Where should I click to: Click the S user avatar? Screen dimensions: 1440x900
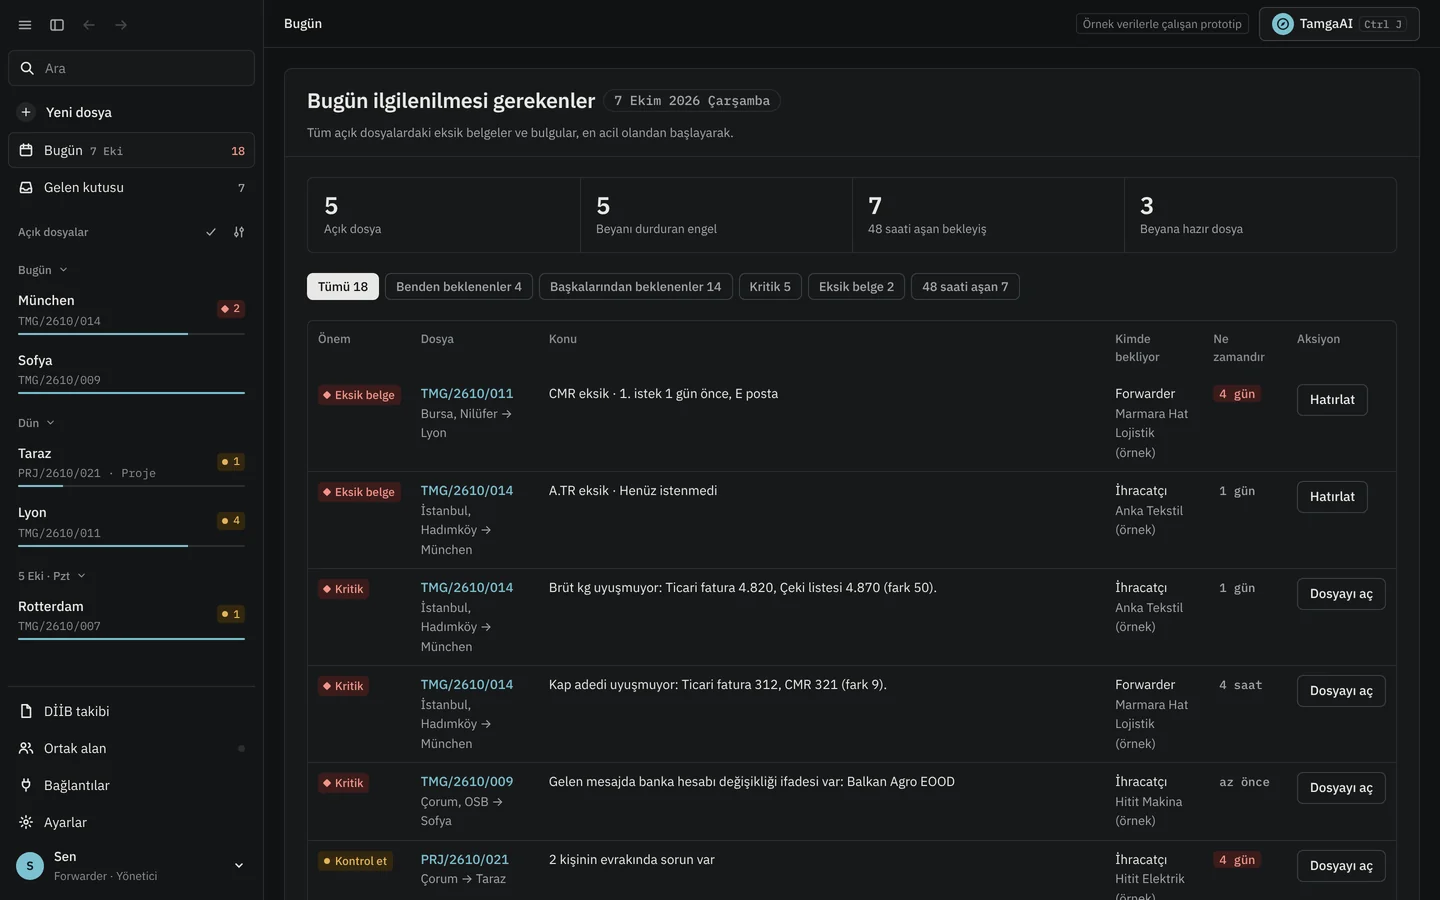[x=30, y=866]
